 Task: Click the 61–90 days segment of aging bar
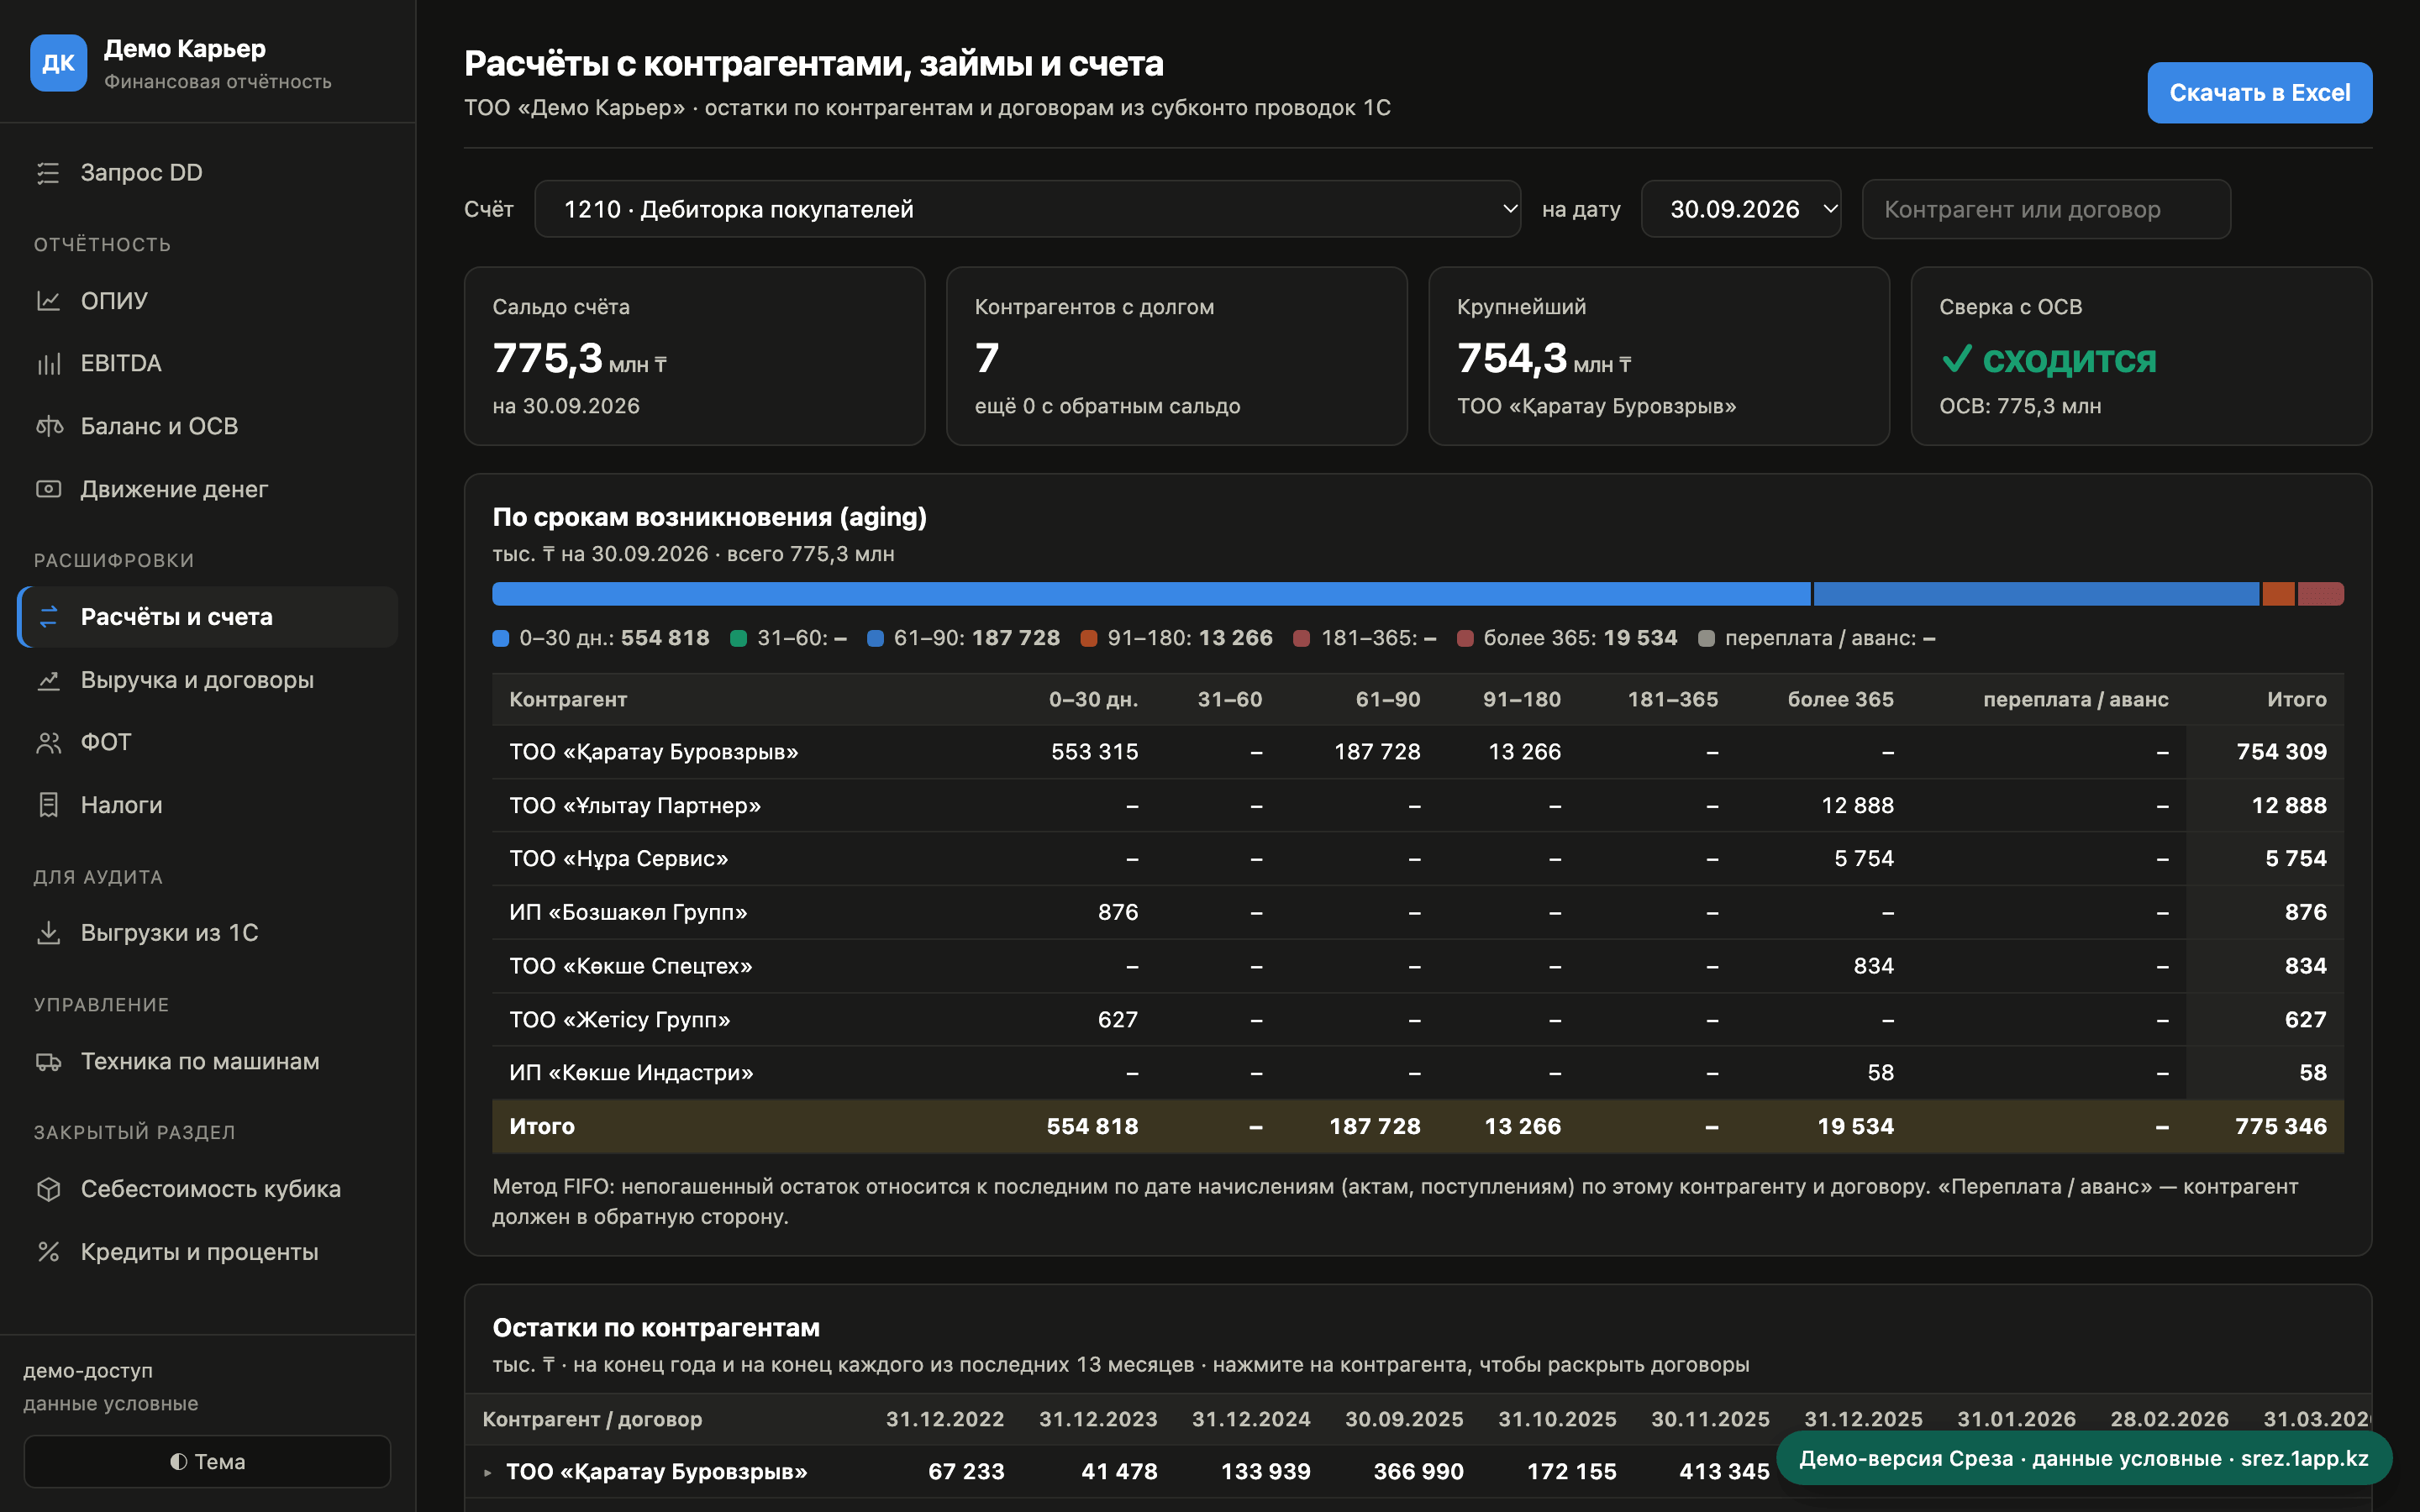coord(2036,594)
